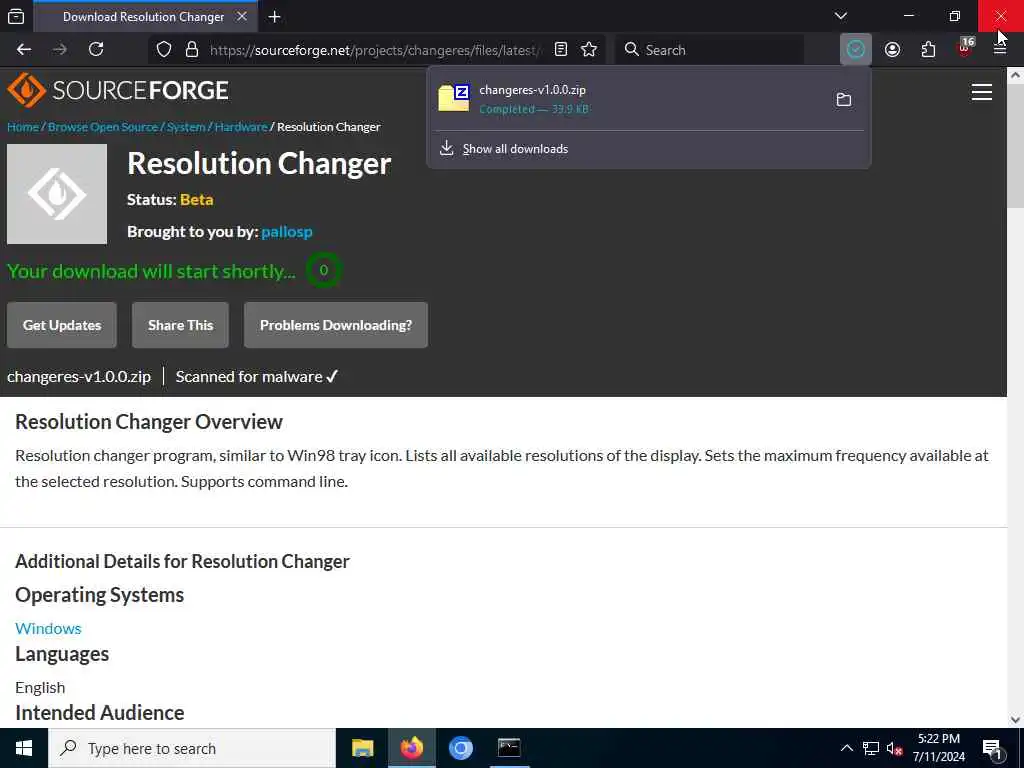Click Problems Downloading? button

click(336, 325)
